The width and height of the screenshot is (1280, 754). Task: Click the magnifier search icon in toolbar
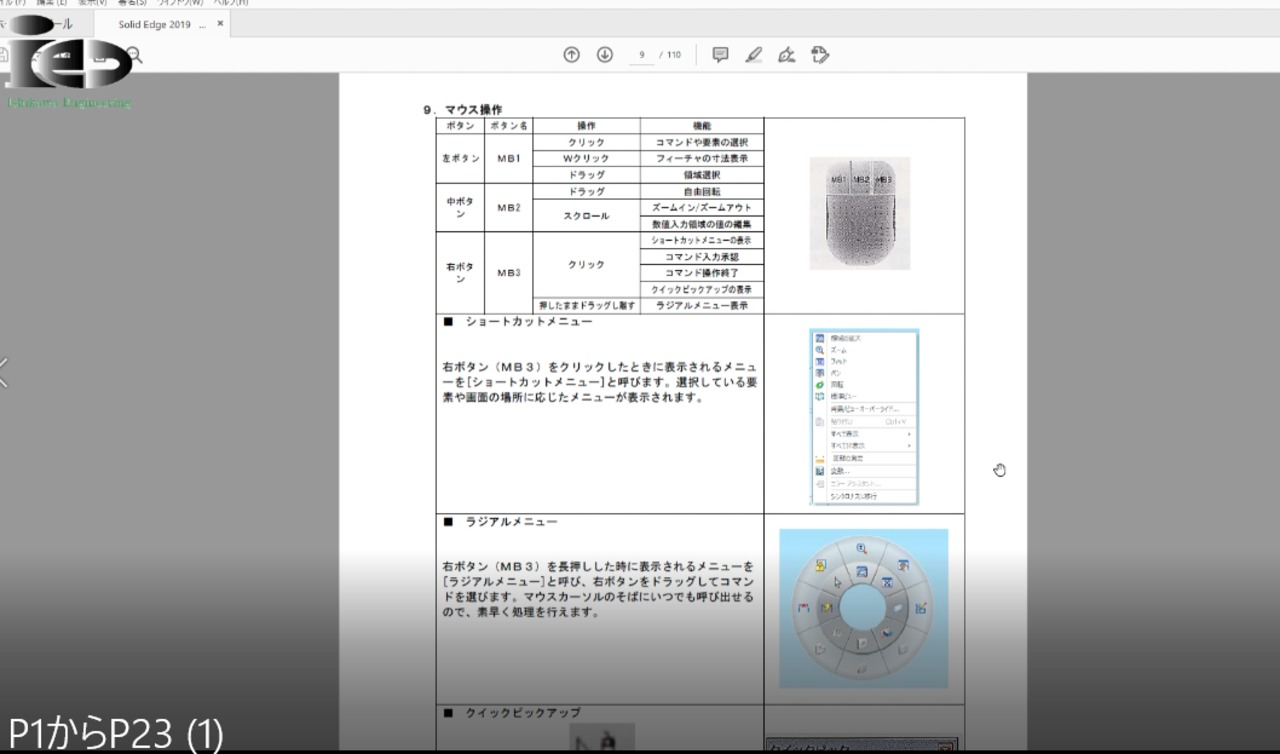134,56
